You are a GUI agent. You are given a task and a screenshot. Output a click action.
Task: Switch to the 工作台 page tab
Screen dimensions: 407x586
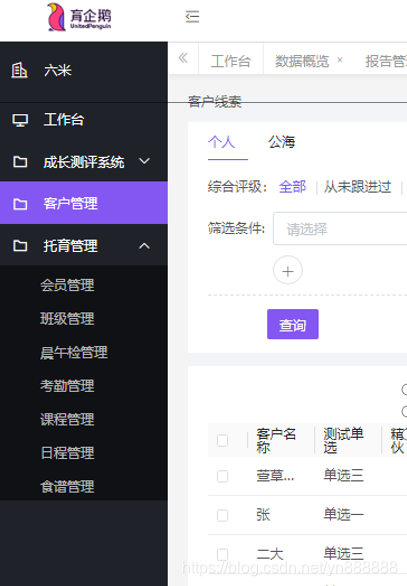pos(231,61)
